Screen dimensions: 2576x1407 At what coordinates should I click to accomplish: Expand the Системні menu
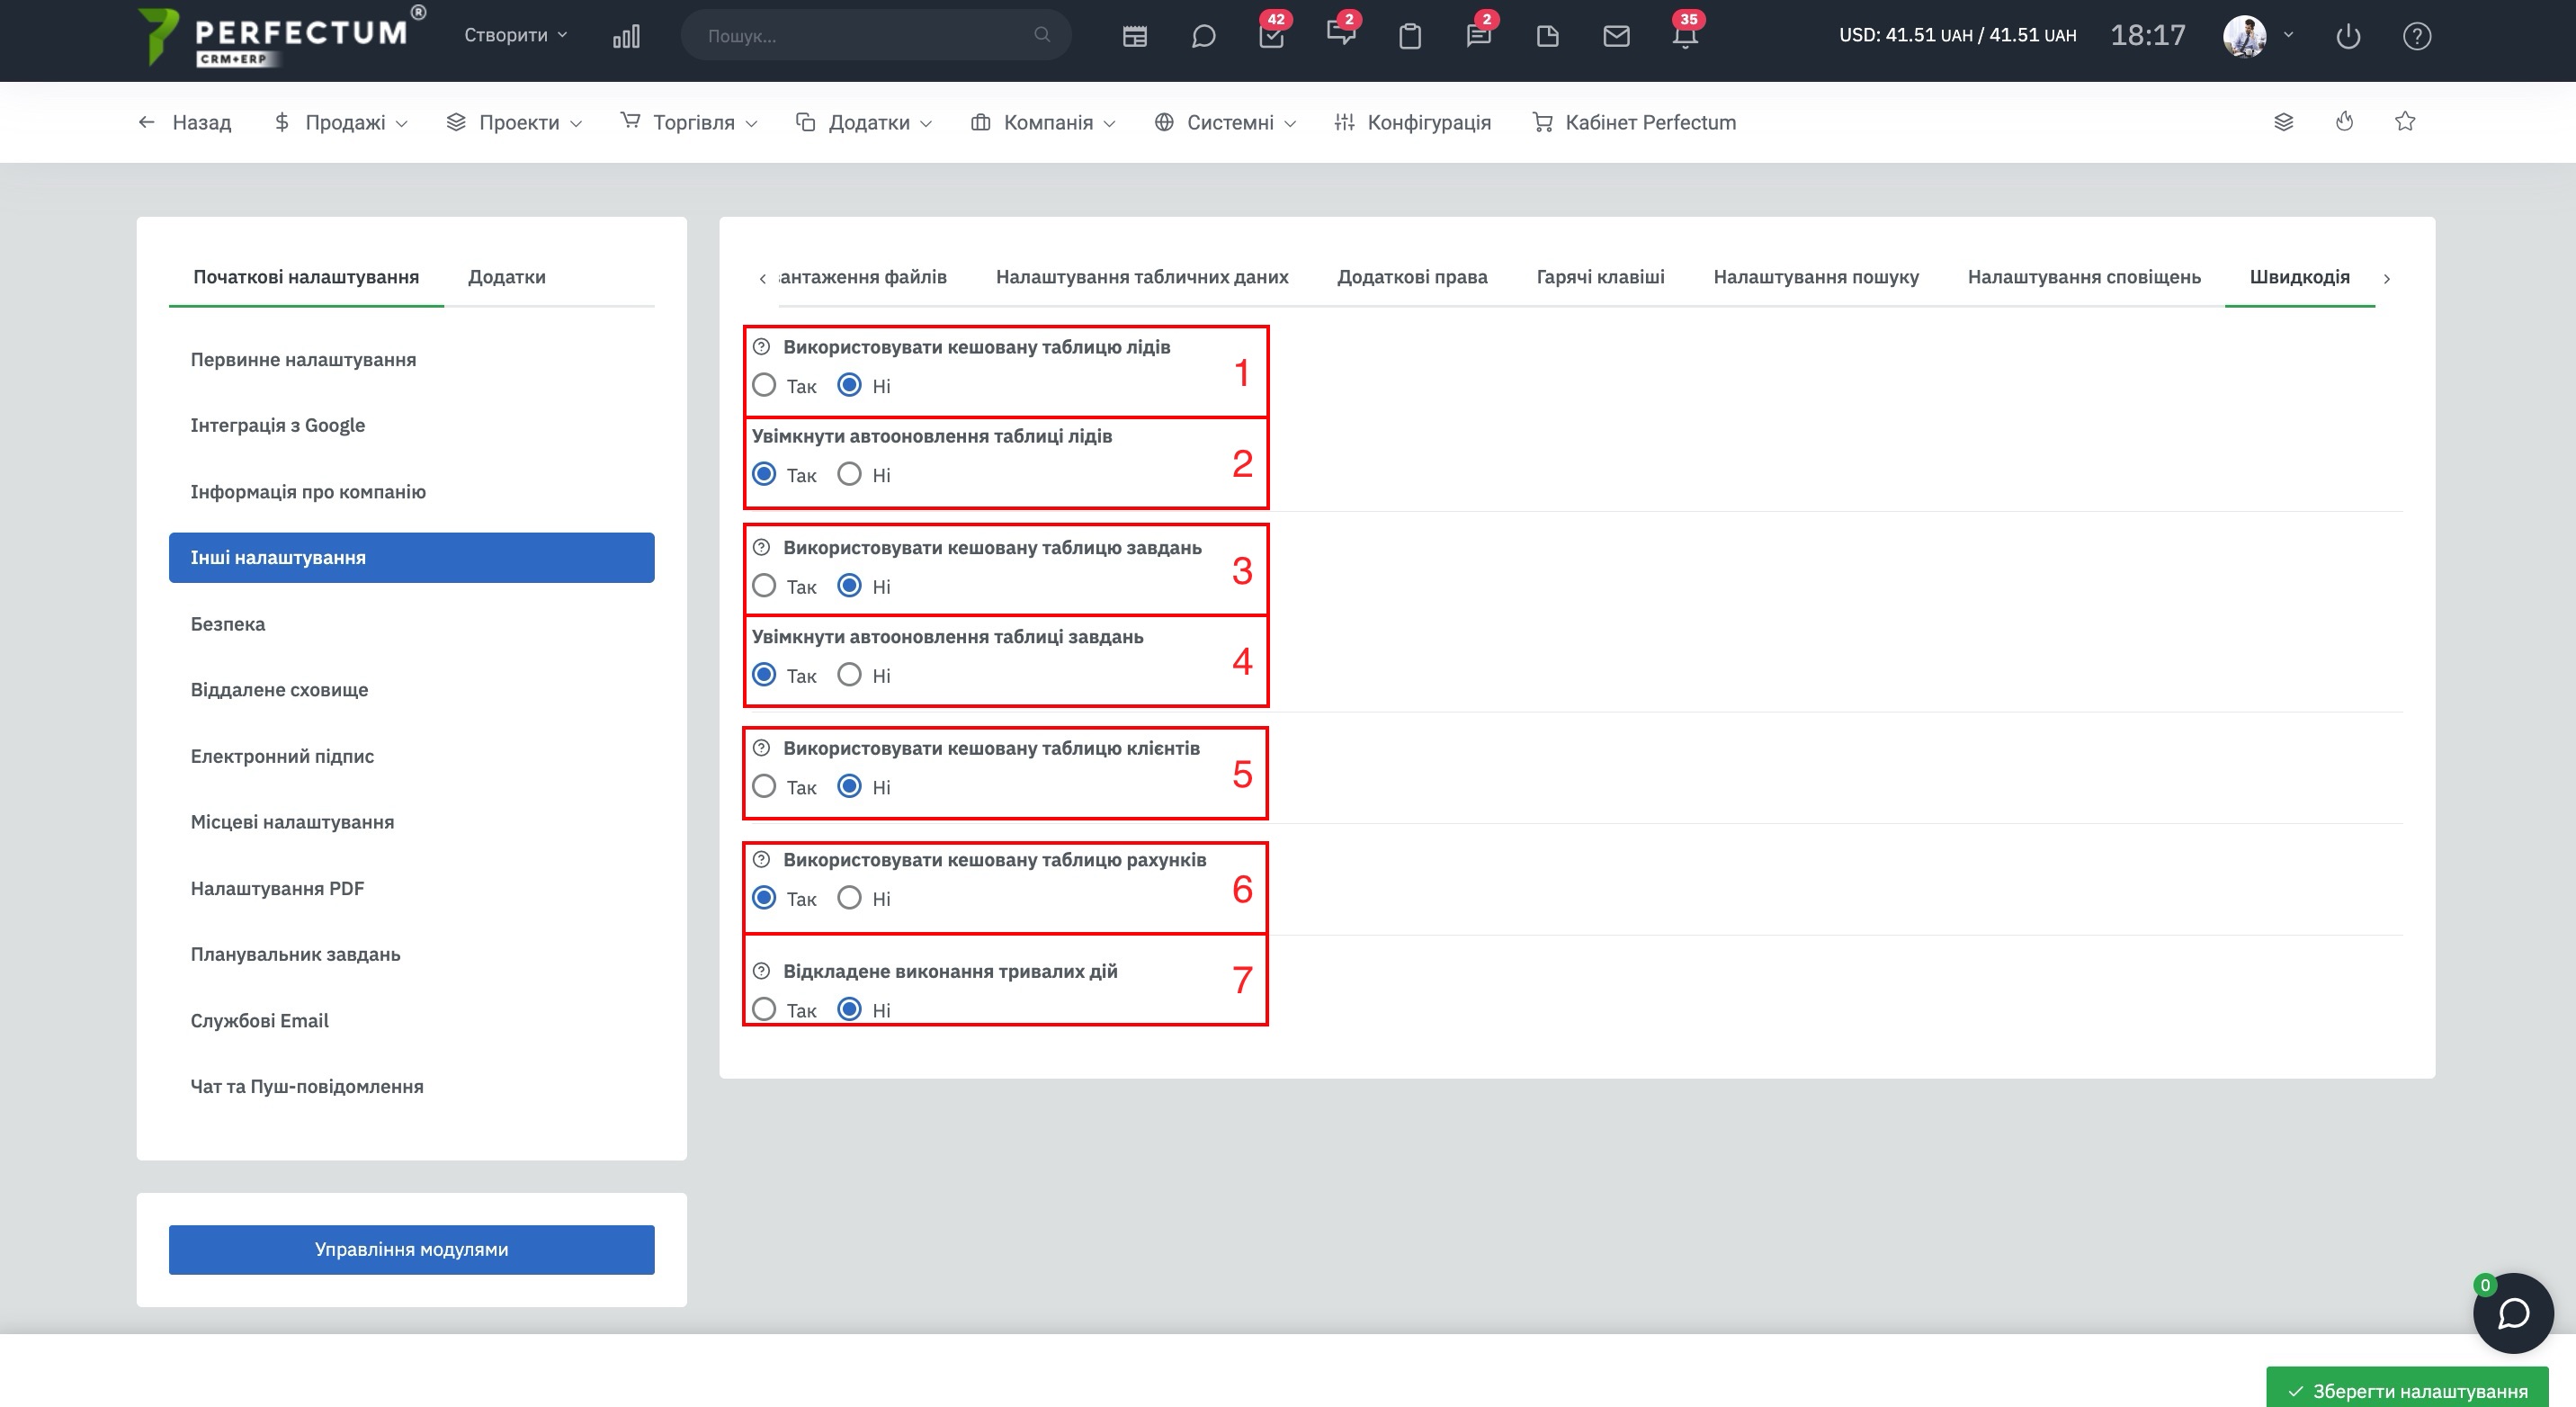tap(1225, 122)
